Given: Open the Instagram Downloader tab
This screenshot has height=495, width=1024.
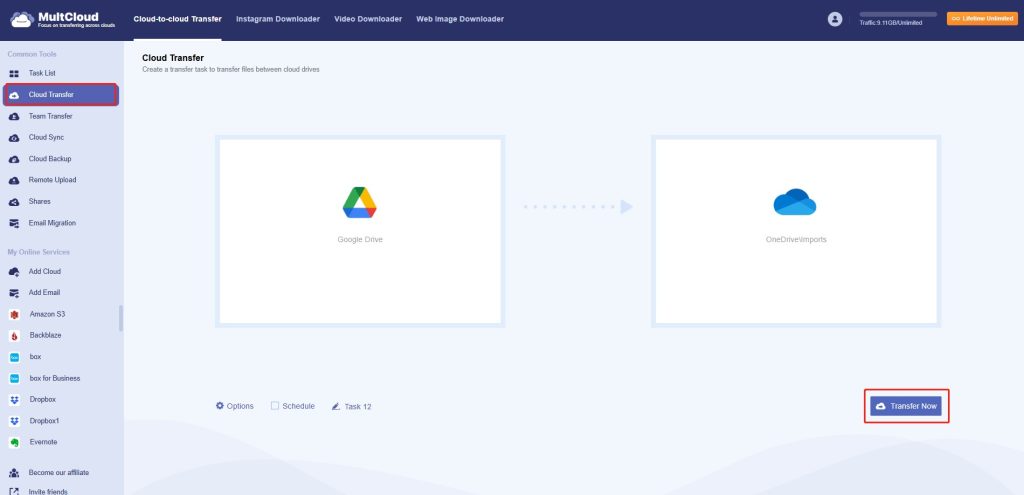Looking at the screenshot, I should [278, 19].
